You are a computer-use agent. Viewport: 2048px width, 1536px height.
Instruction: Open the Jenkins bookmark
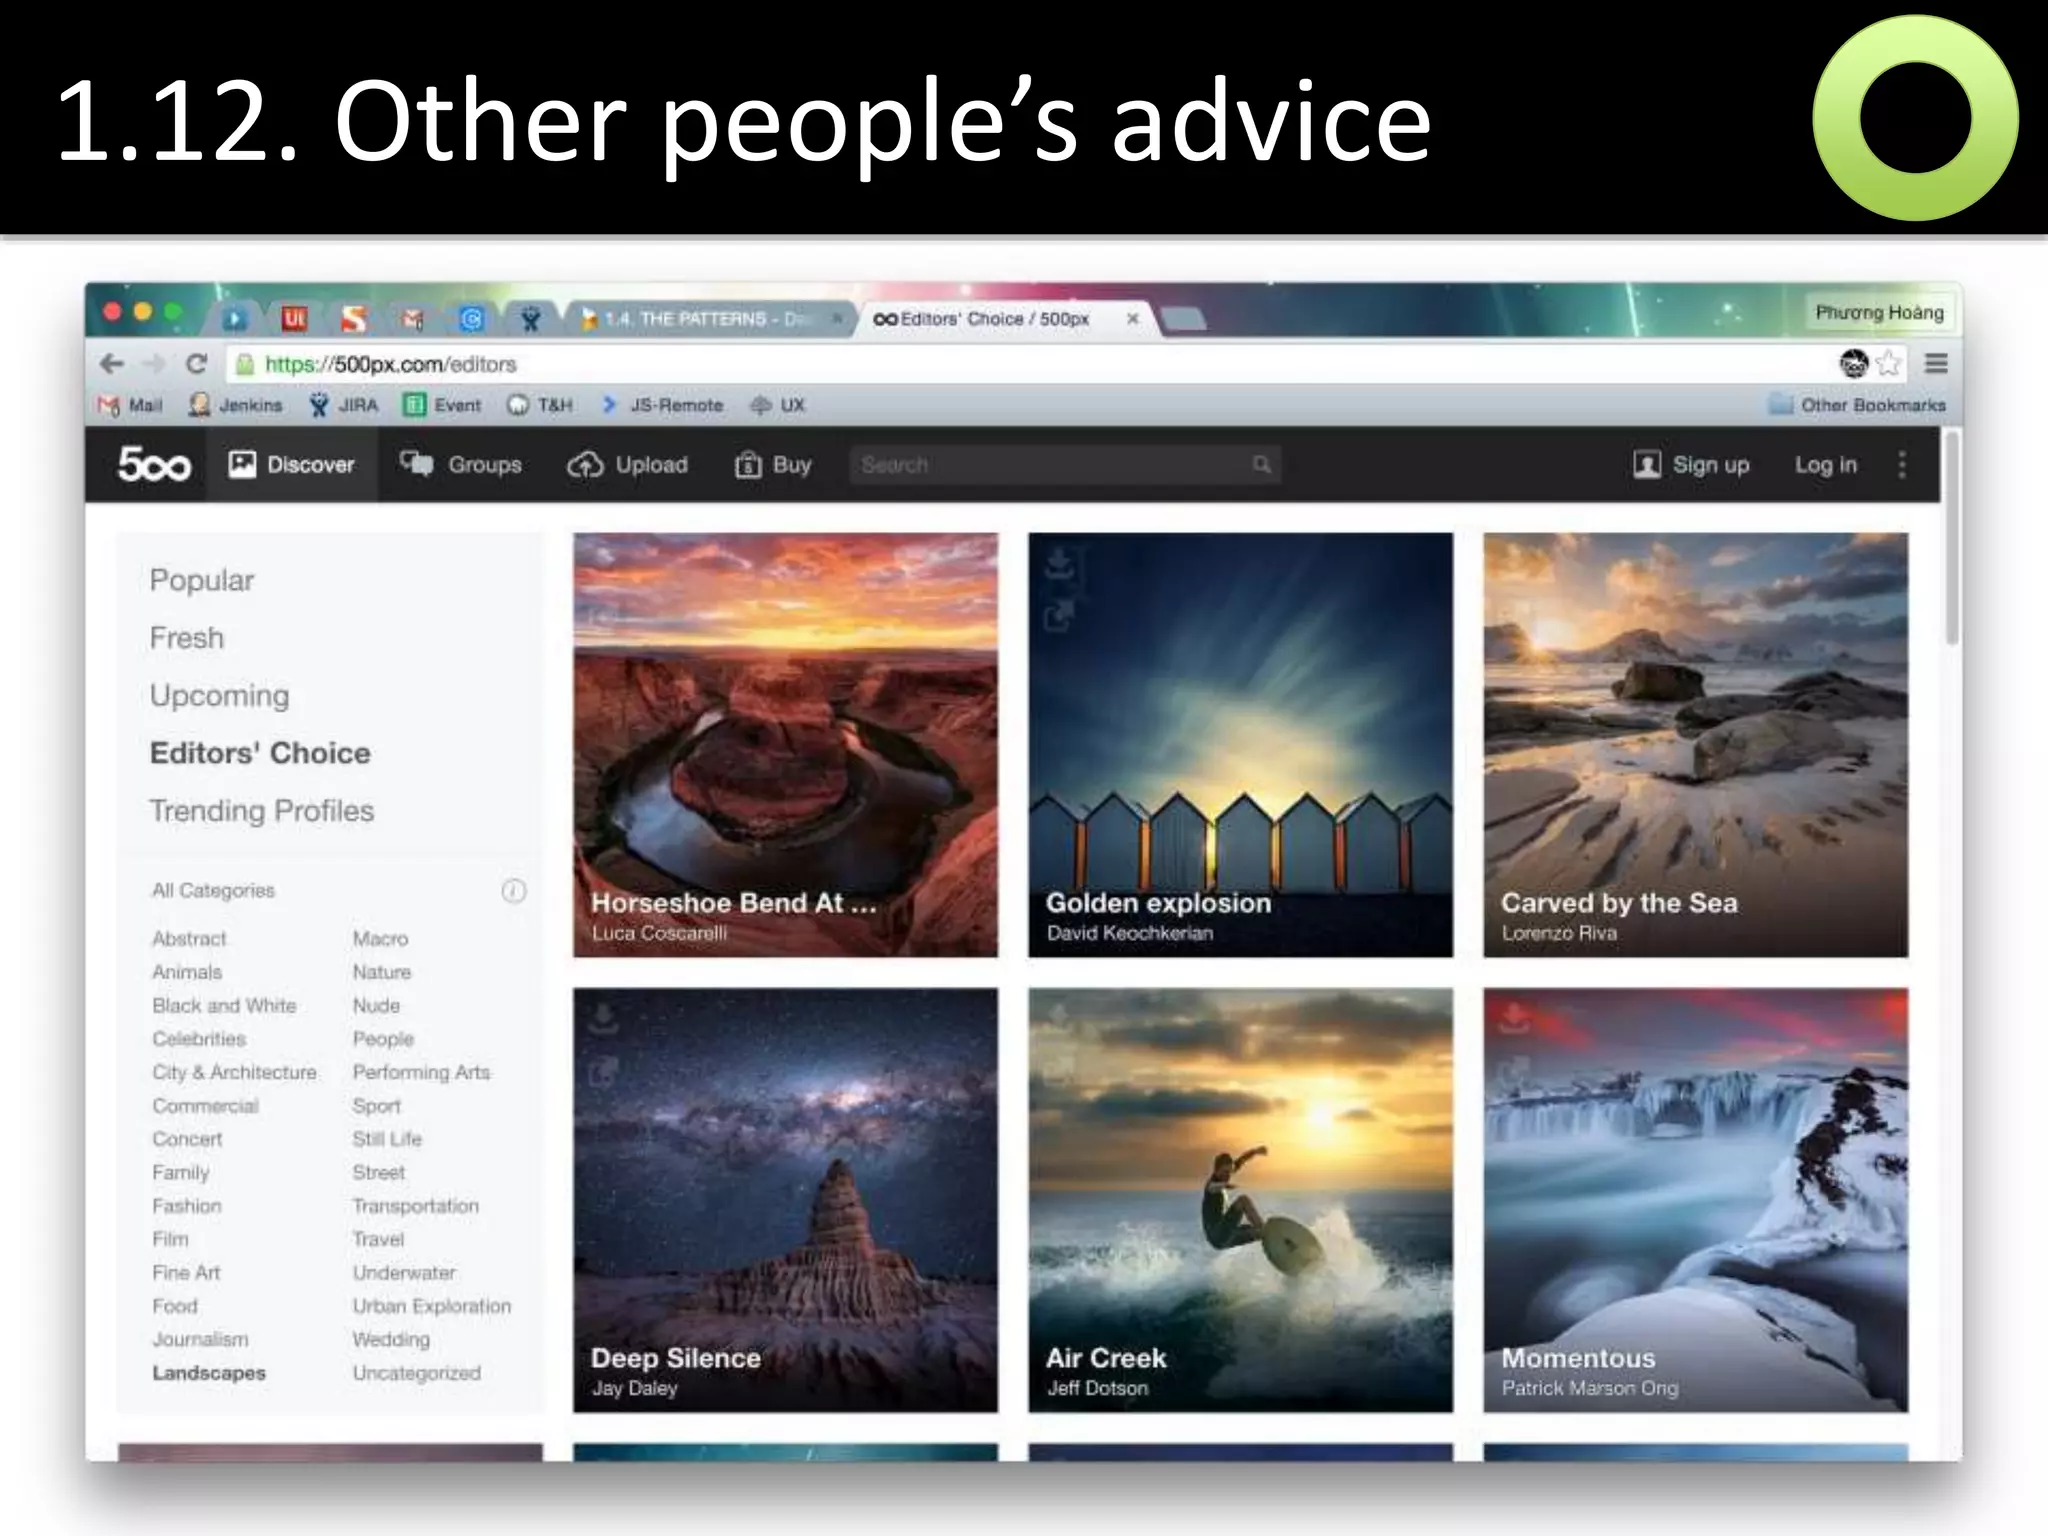coord(236,405)
